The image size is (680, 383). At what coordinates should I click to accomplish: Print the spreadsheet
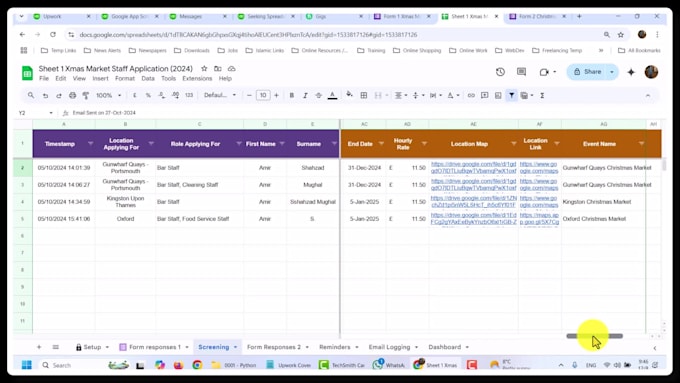[x=72, y=95]
